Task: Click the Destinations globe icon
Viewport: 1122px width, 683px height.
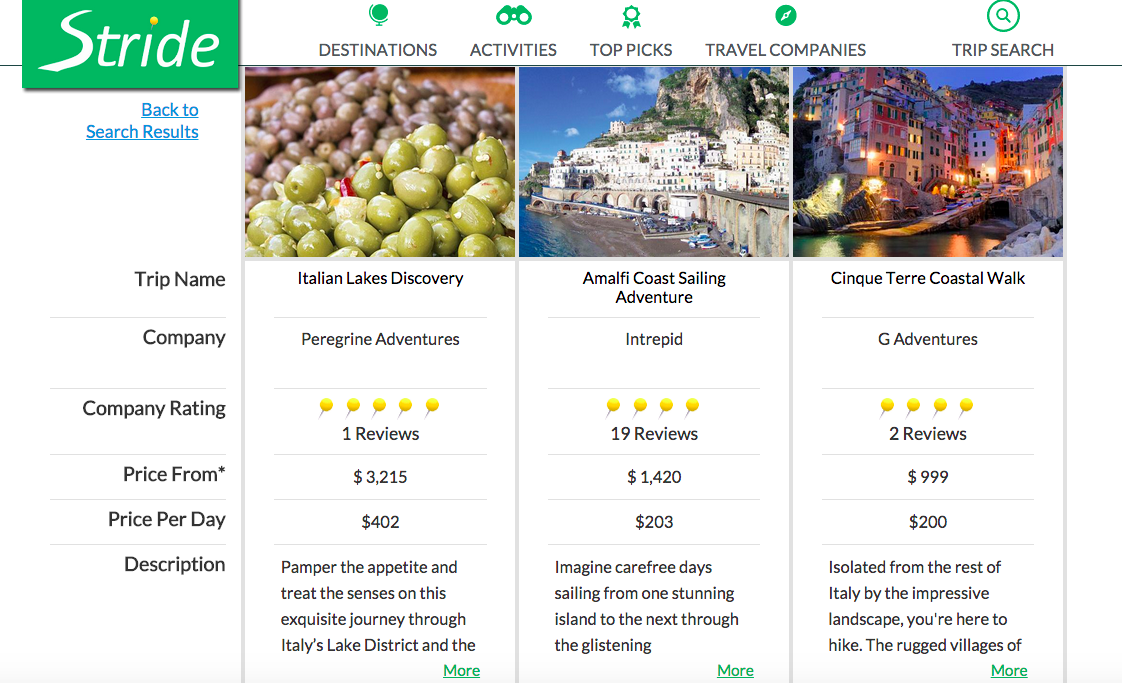Action: click(x=378, y=15)
